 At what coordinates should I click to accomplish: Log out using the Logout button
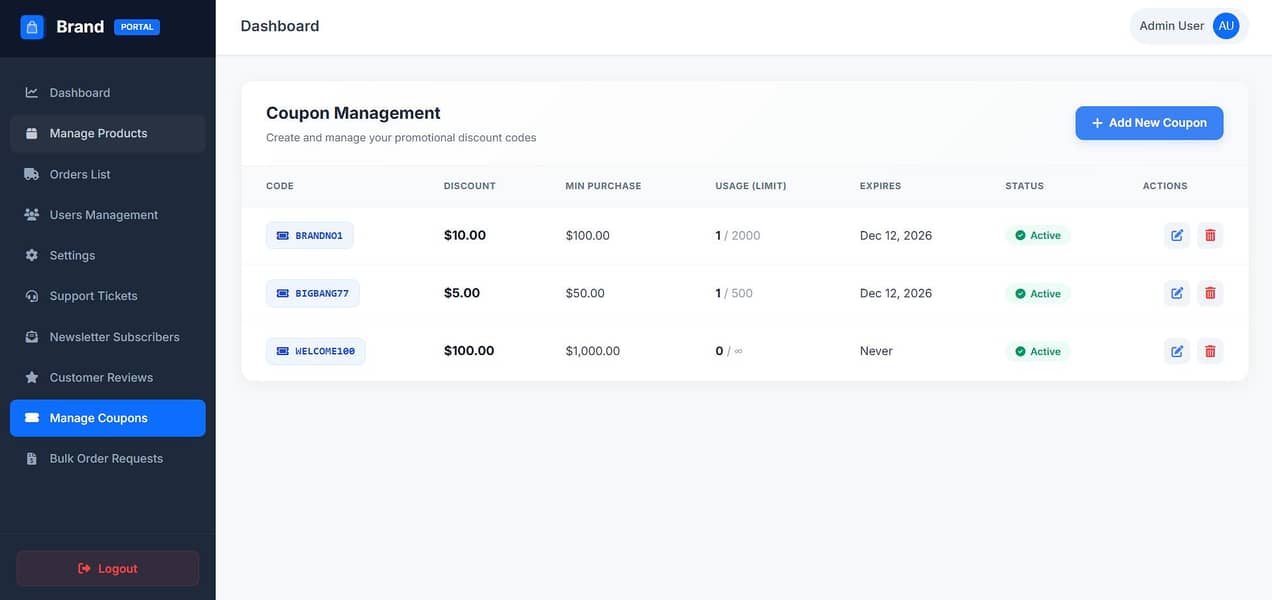click(x=108, y=568)
